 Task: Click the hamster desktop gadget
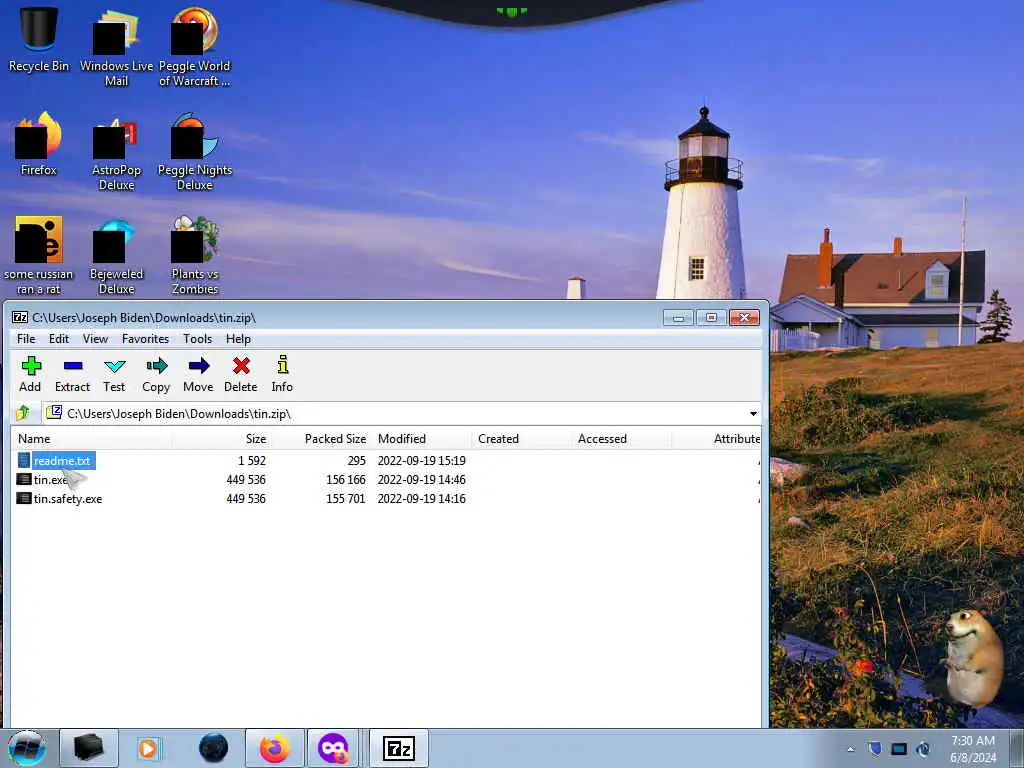(973, 656)
